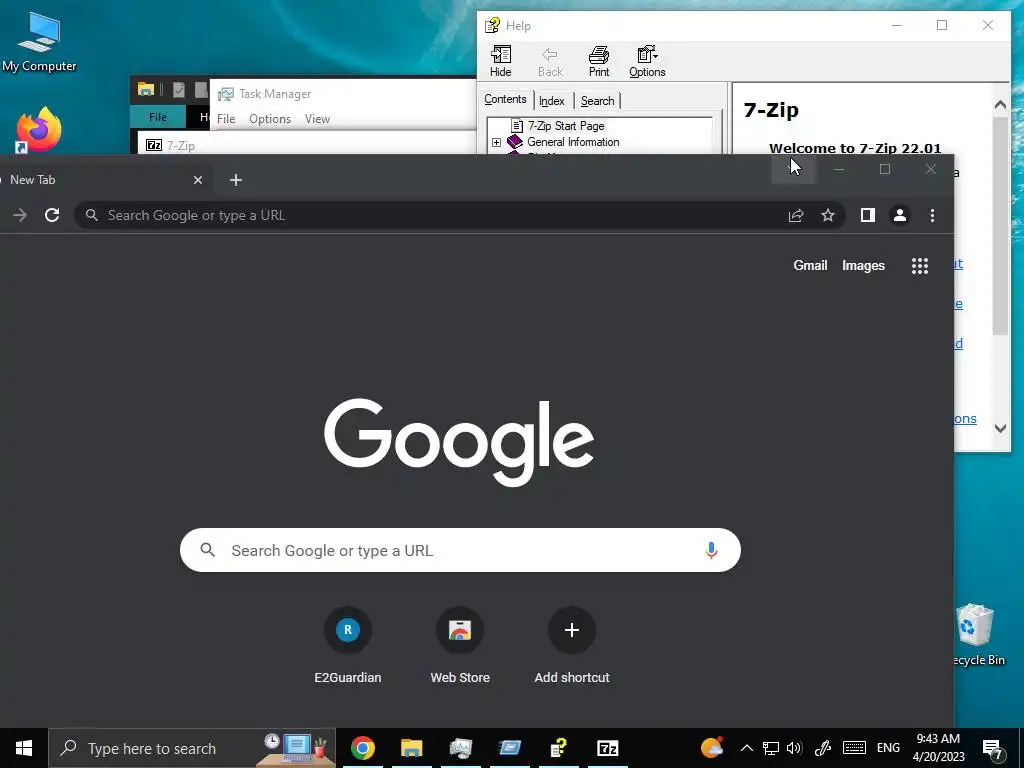Open the Chrome profile menu
This screenshot has width=1024, height=768.
point(899,215)
